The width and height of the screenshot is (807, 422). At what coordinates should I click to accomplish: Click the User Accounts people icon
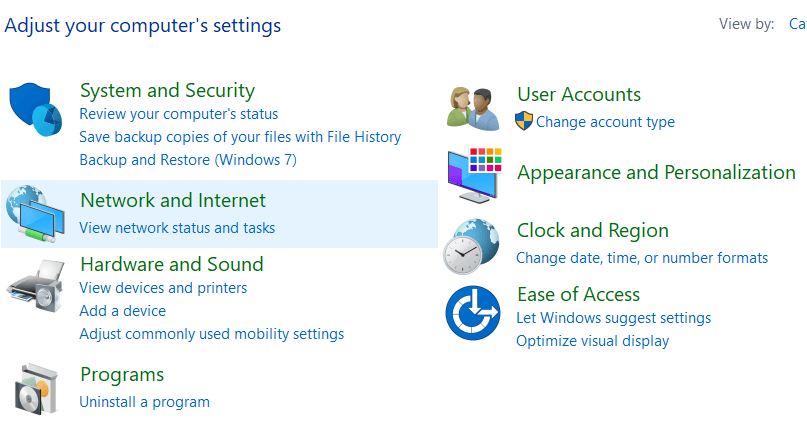coord(473,108)
